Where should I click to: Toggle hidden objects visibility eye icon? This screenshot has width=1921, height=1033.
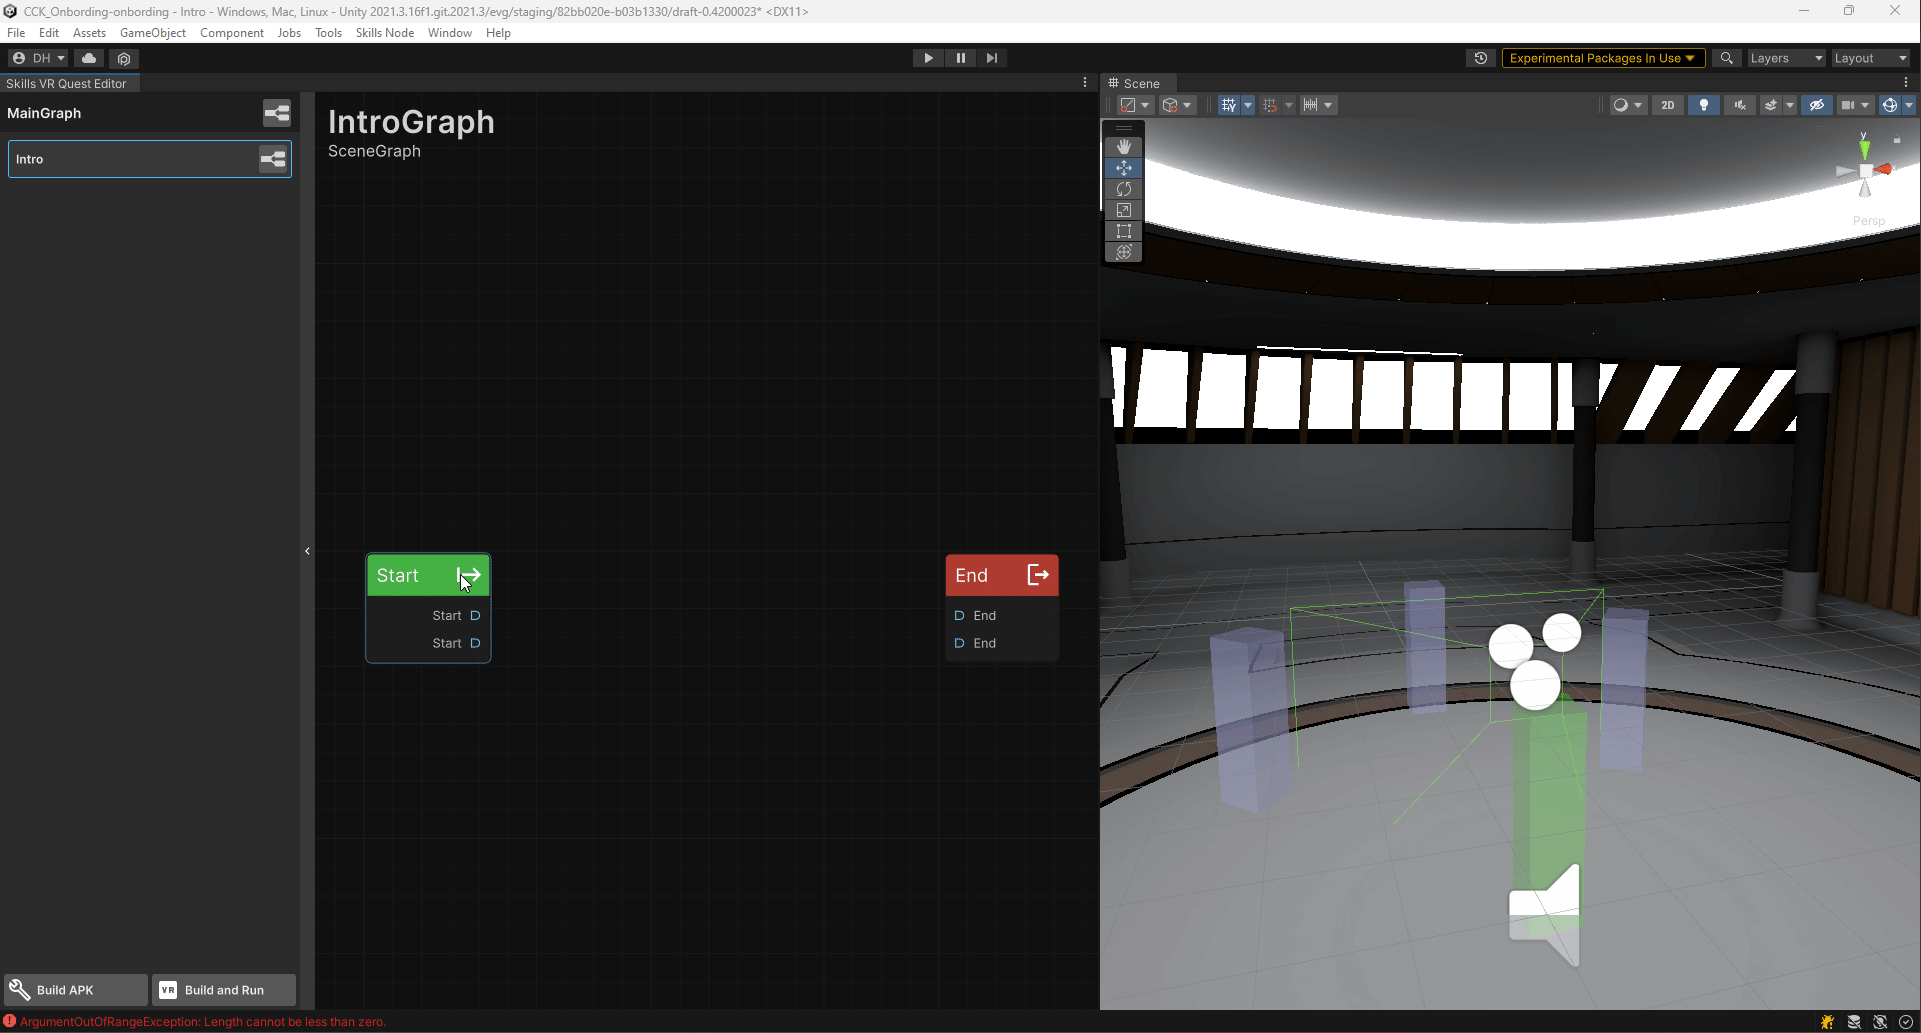click(x=1817, y=105)
